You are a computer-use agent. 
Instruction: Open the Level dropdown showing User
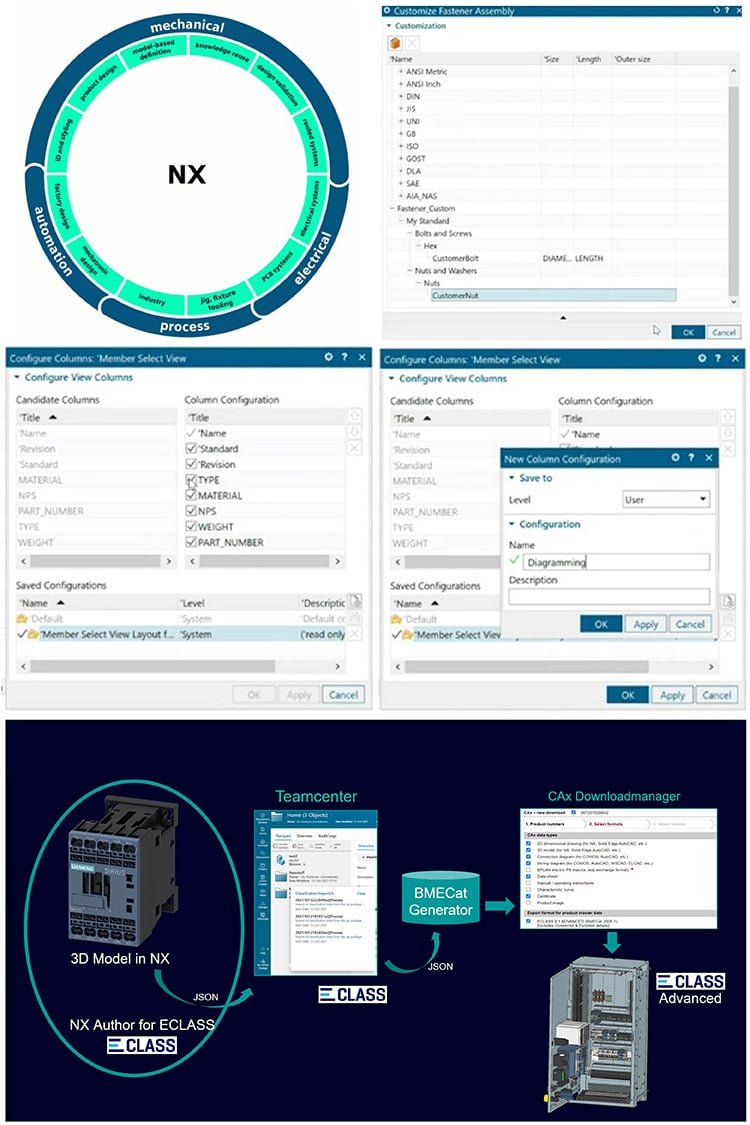666,499
